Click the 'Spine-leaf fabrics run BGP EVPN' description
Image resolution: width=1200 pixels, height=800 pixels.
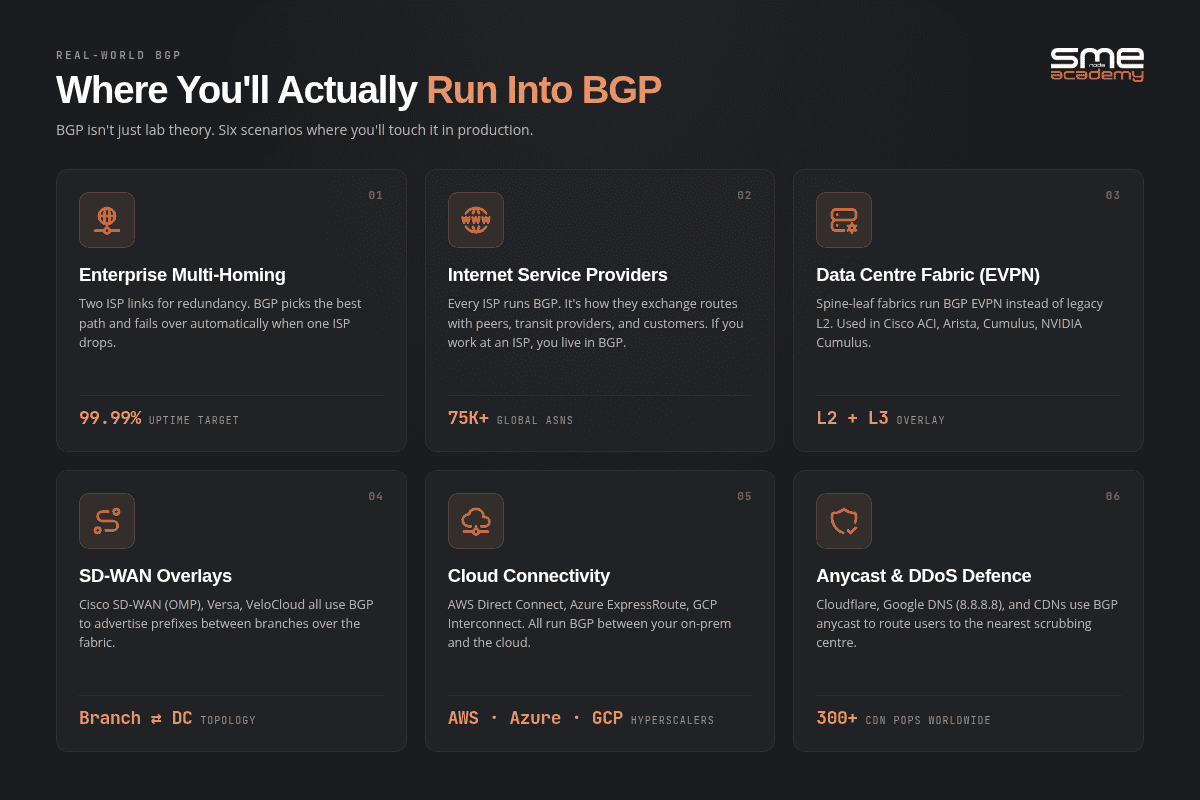(960, 323)
